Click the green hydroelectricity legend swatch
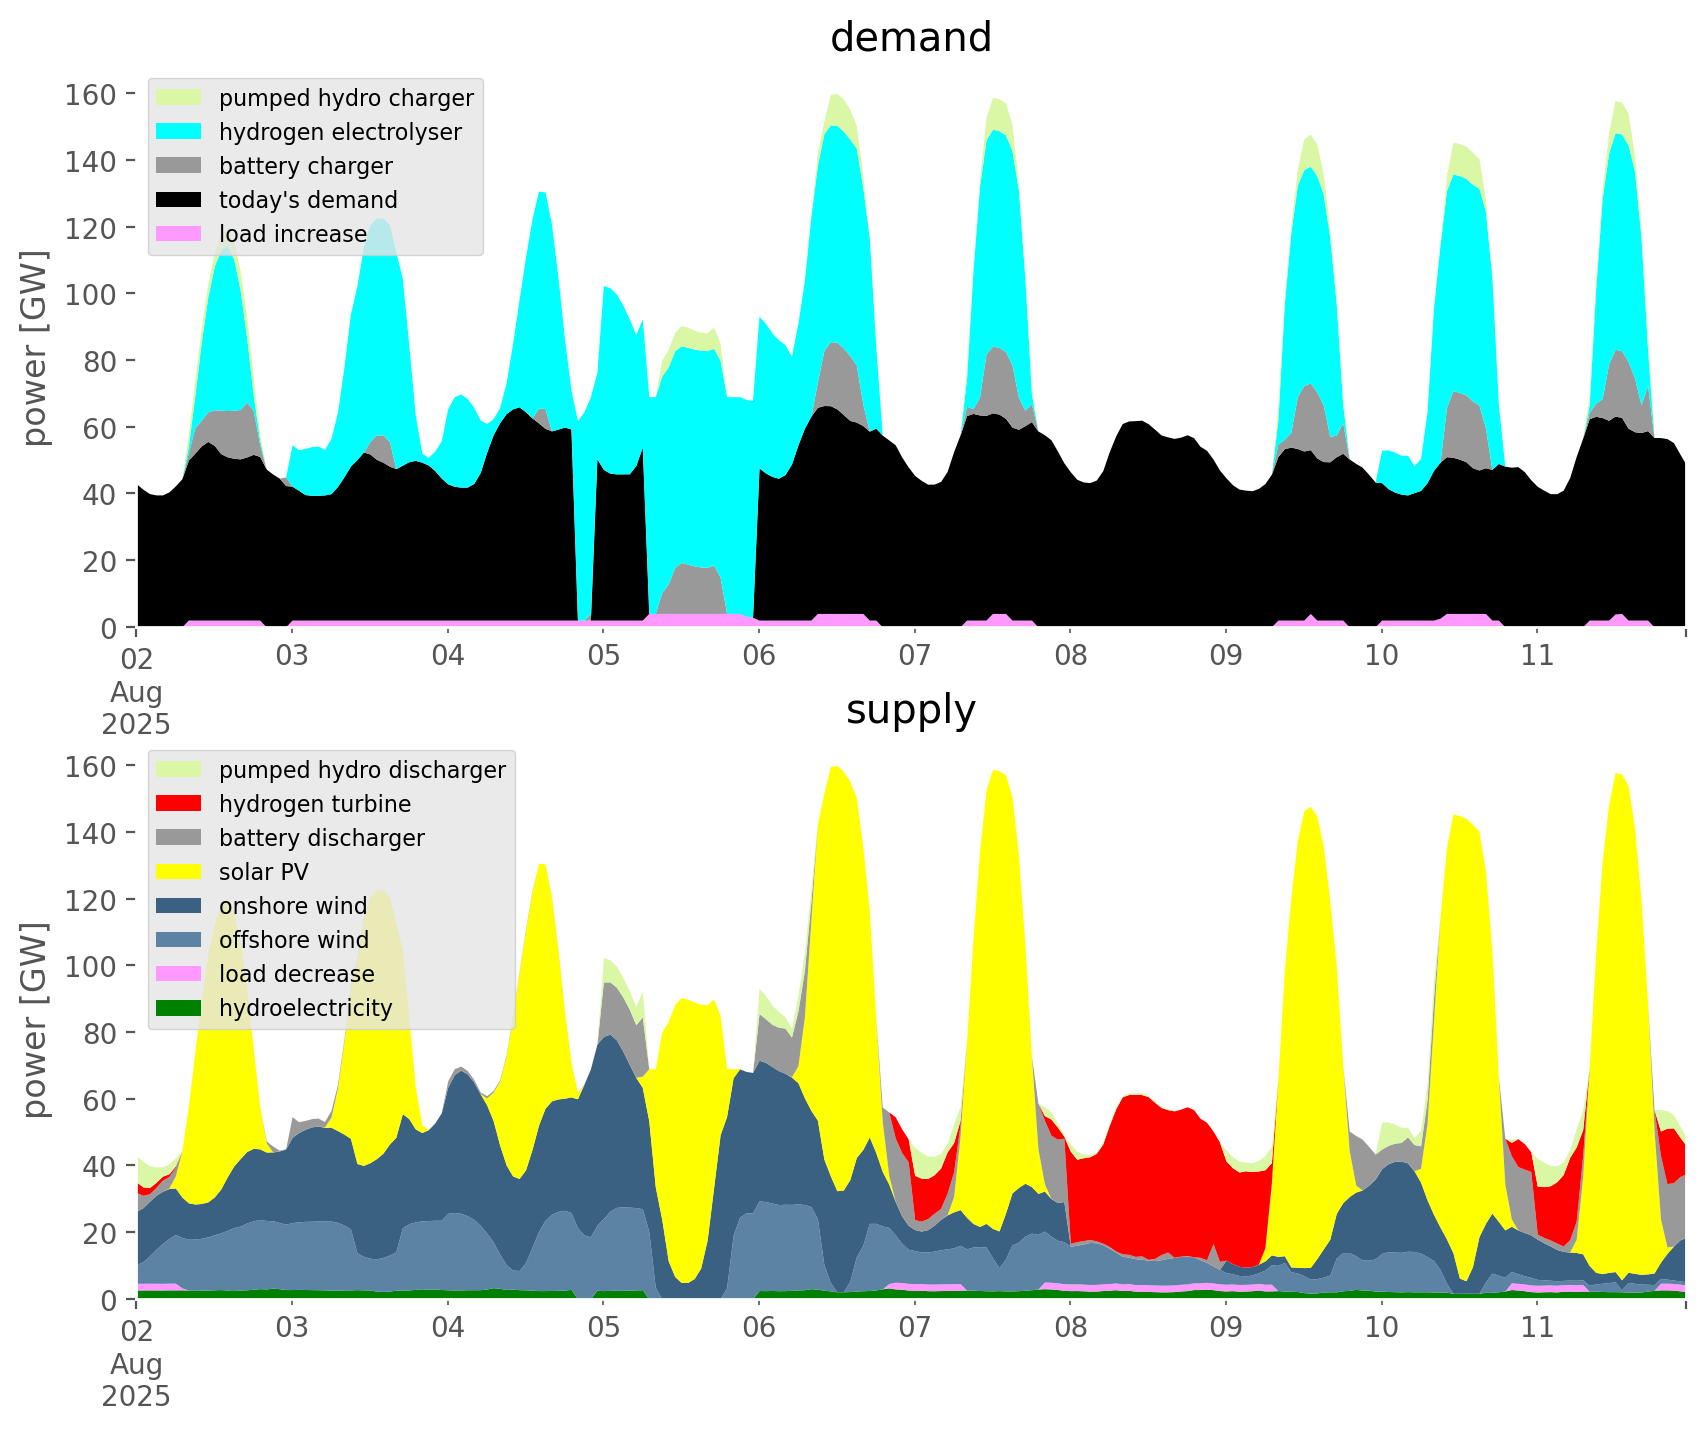This screenshot has width=1706, height=1431. [x=179, y=1008]
